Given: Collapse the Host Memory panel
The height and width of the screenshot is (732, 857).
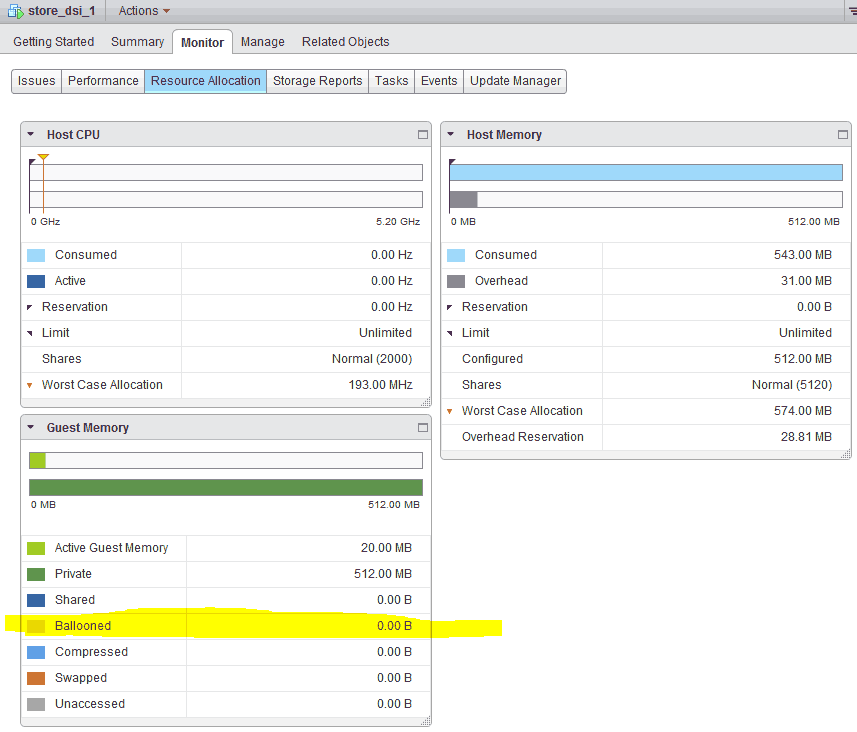Looking at the screenshot, I should click(x=450, y=134).
